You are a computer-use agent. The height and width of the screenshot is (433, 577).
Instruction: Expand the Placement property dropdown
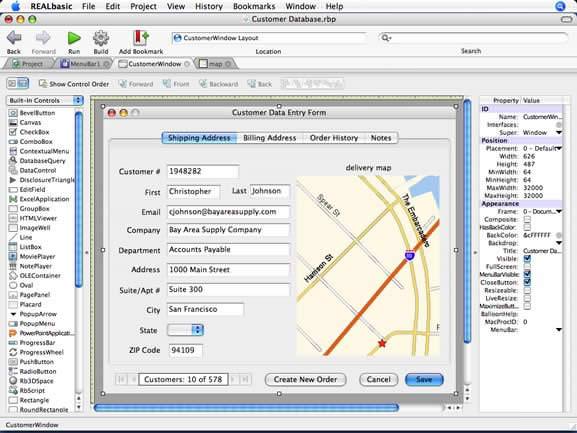click(559, 148)
